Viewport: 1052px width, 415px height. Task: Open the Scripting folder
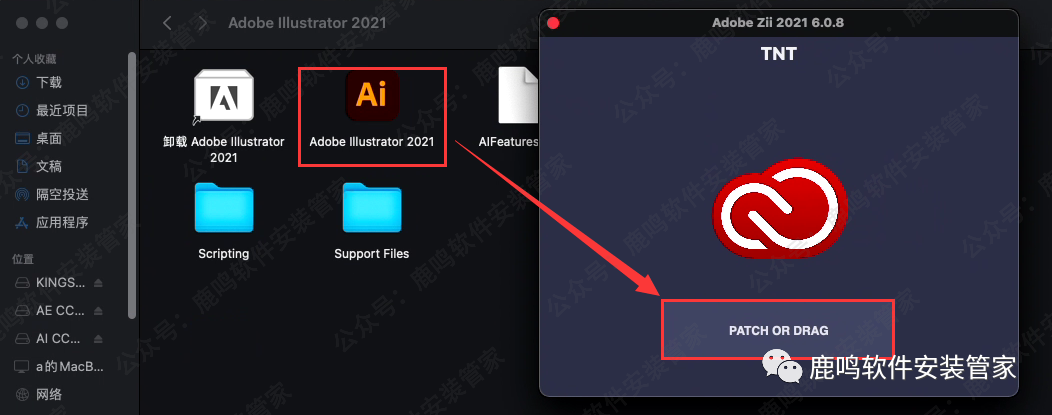(223, 207)
